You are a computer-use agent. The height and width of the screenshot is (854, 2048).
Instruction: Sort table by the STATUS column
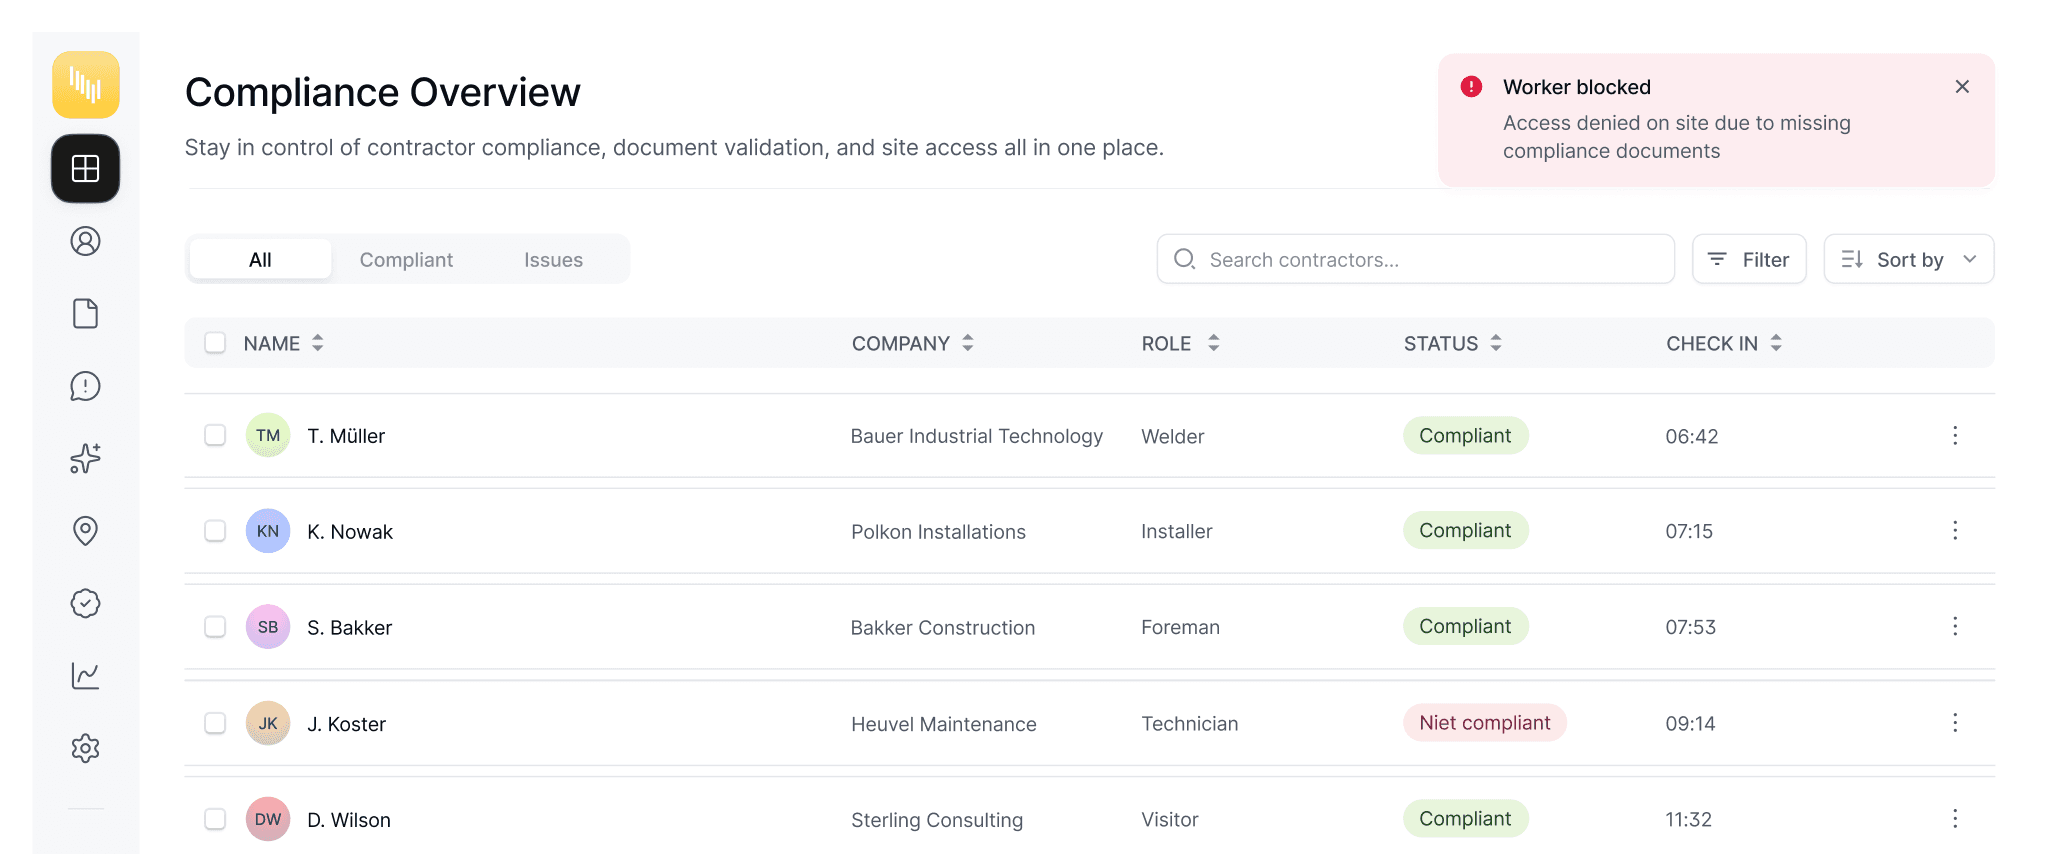tap(1453, 343)
